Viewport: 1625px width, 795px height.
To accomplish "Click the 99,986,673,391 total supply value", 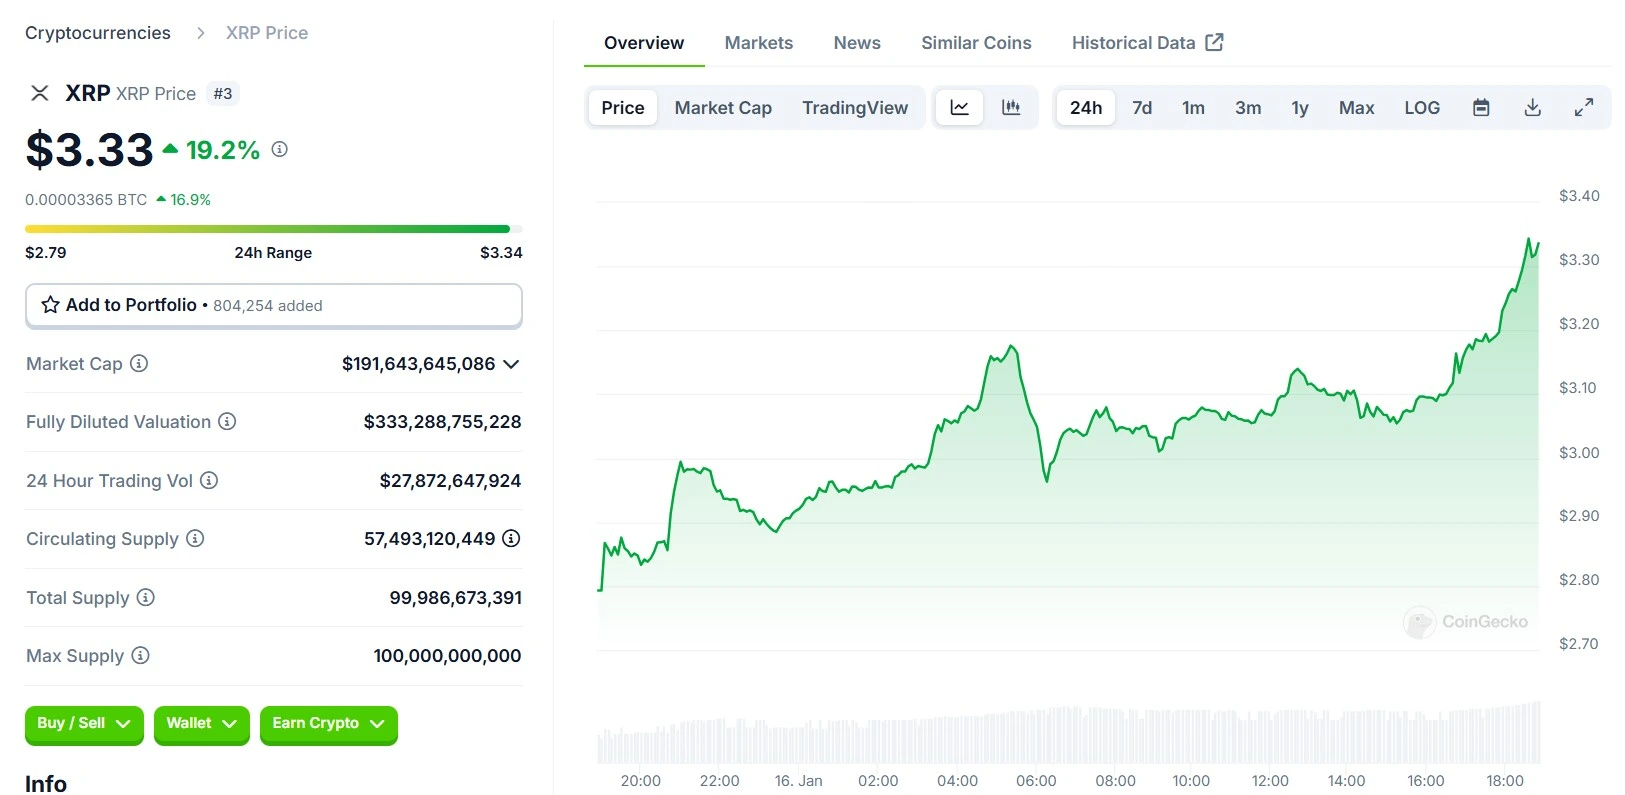I will pyautogui.click(x=455, y=598).
